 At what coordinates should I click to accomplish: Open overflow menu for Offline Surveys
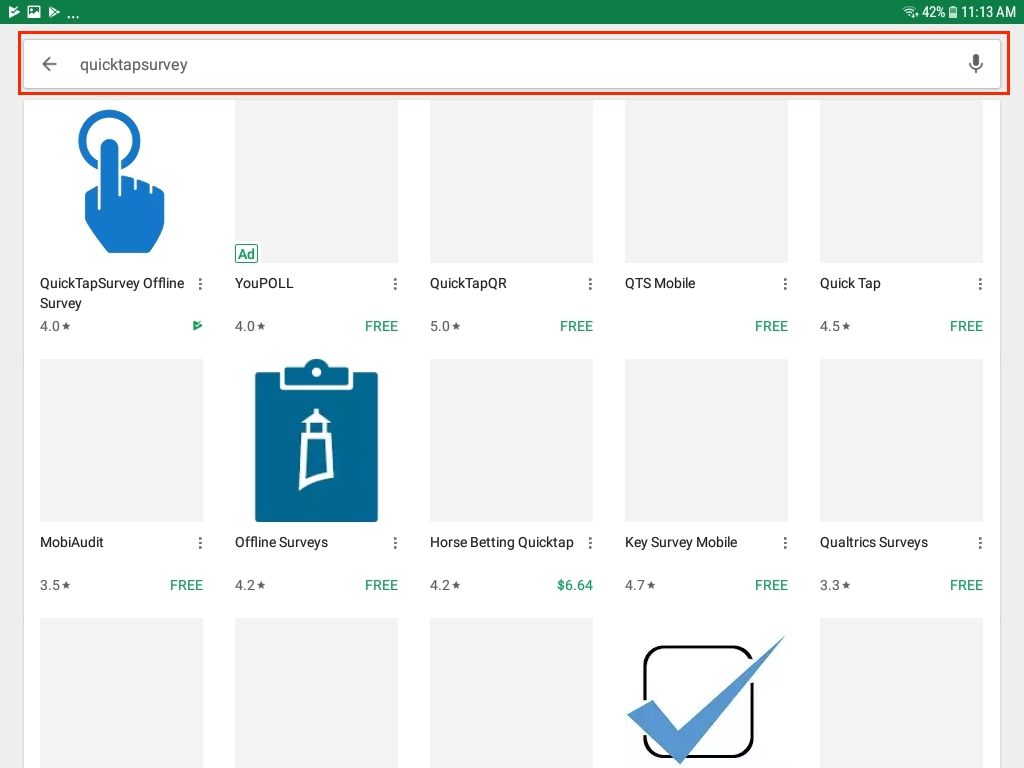[x=395, y=543]
